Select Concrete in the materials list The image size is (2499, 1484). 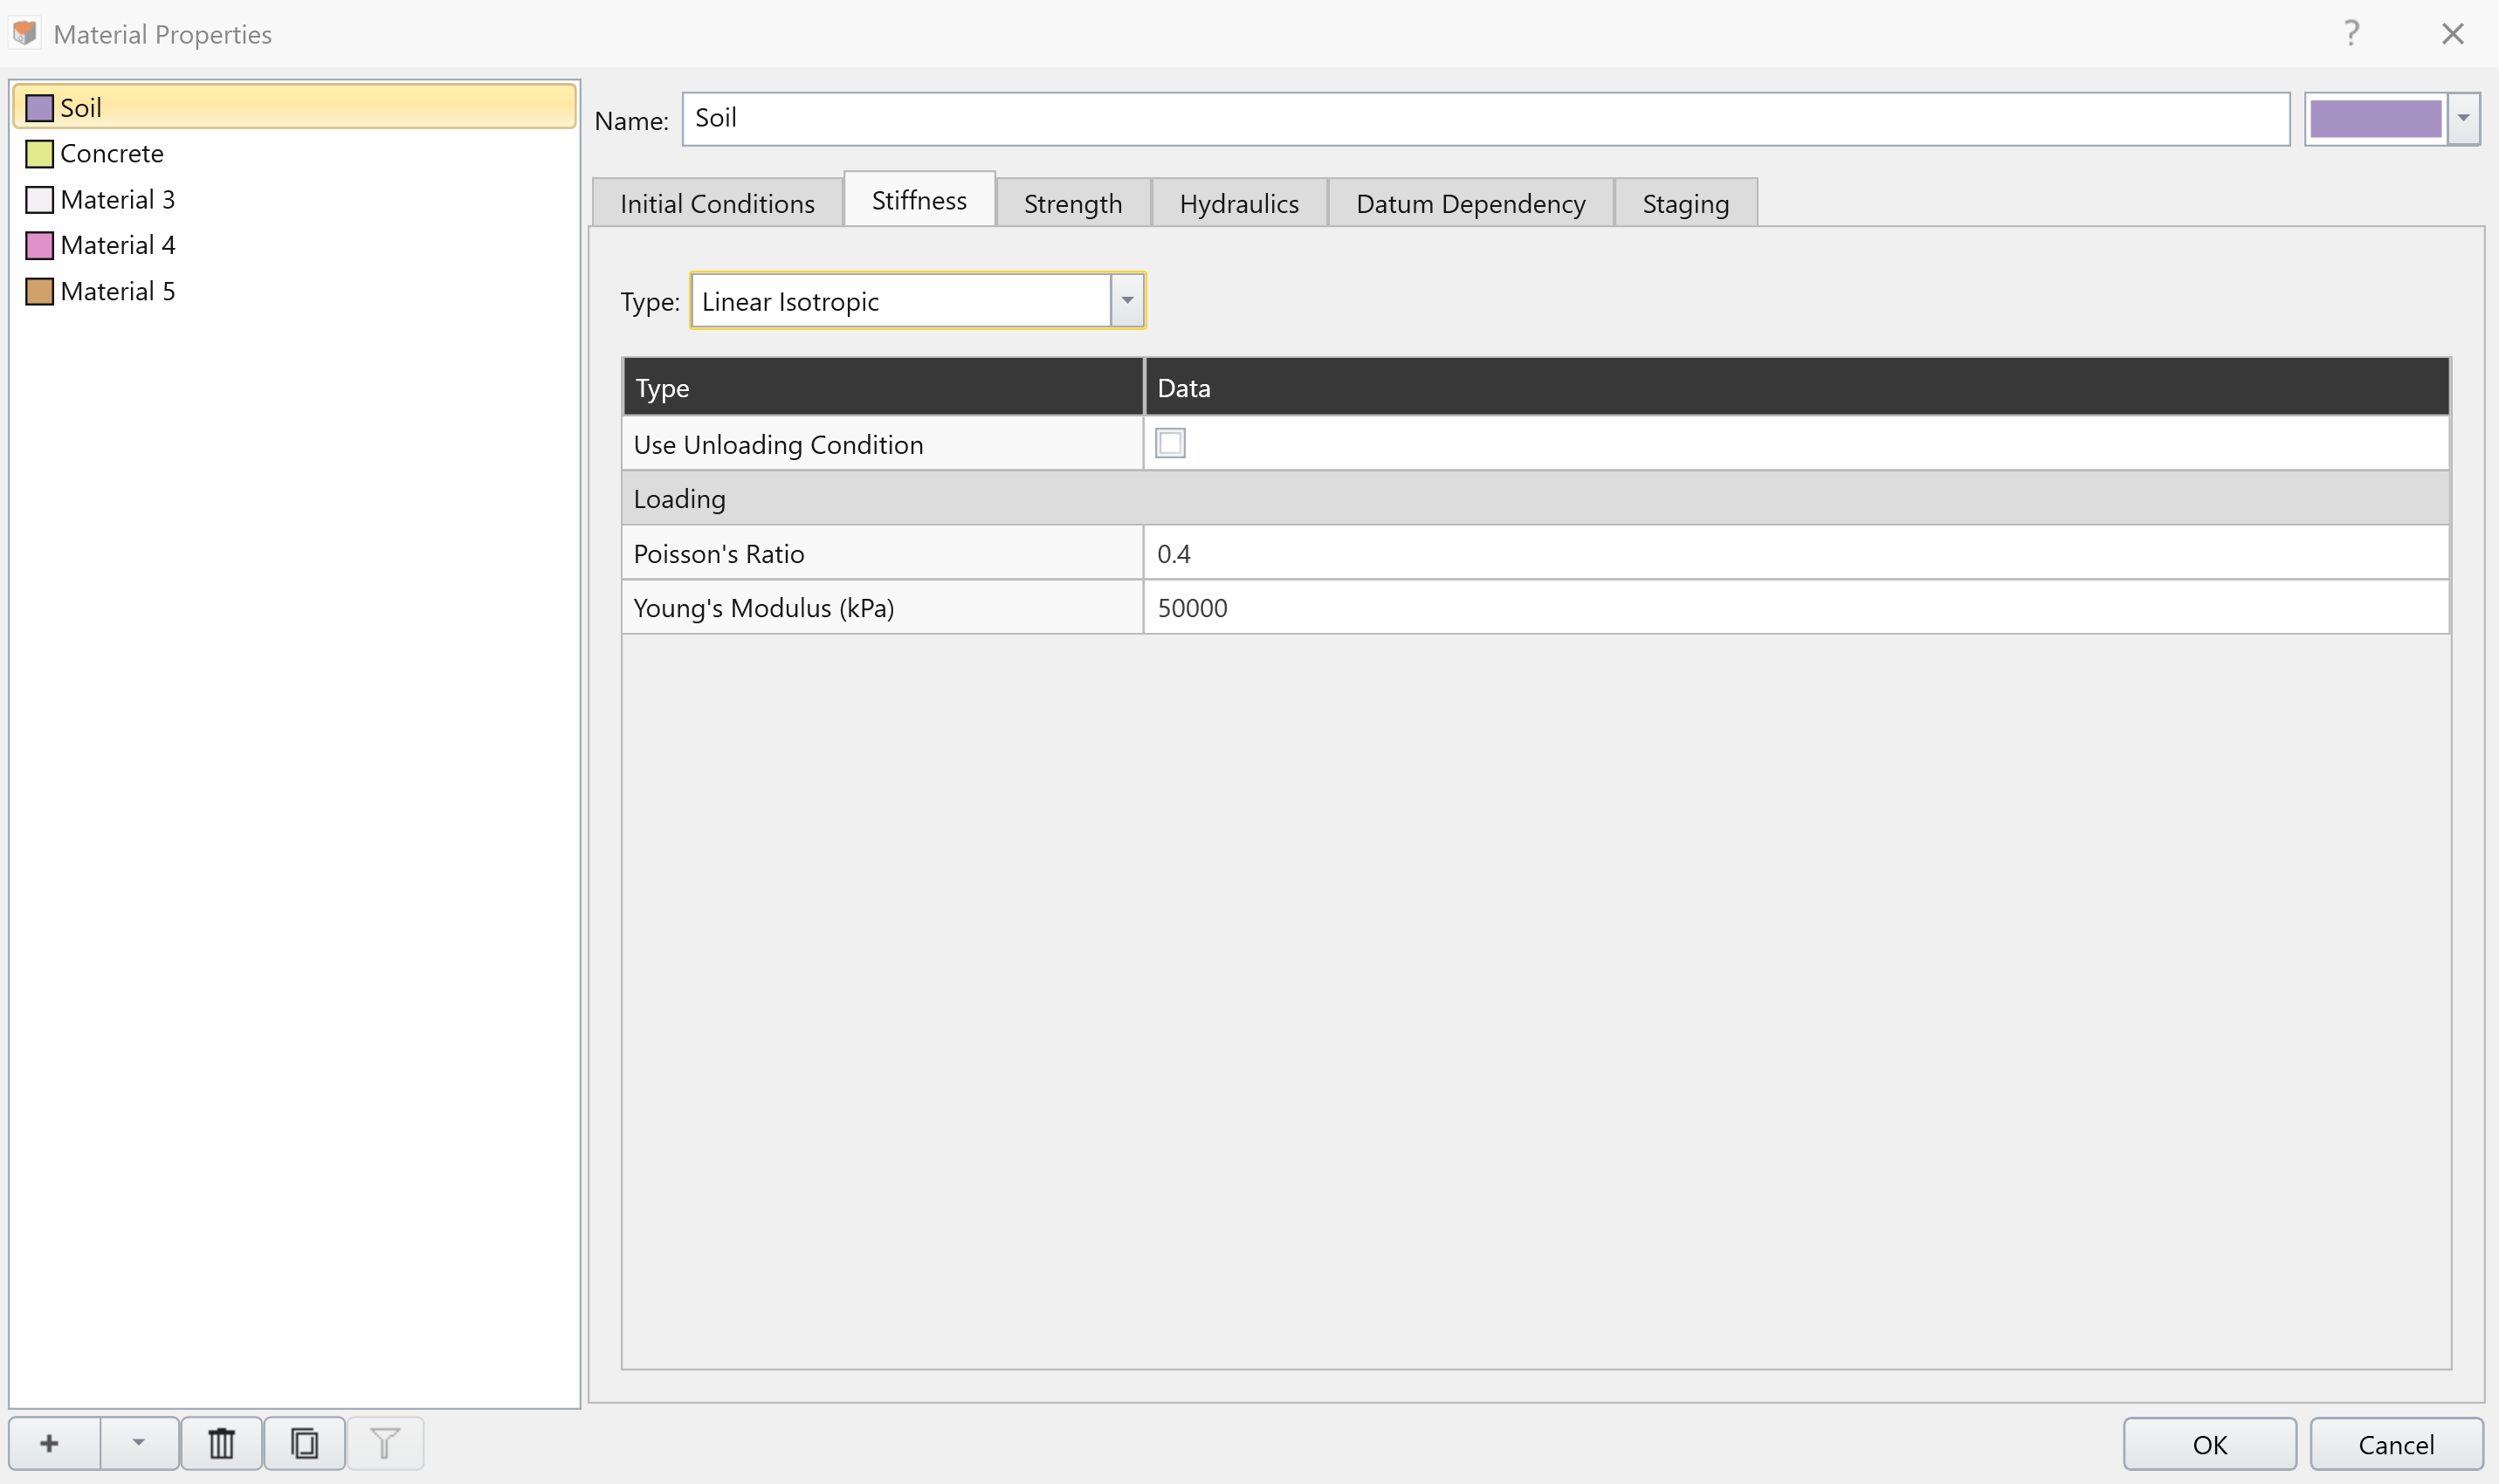click(294, 153)
